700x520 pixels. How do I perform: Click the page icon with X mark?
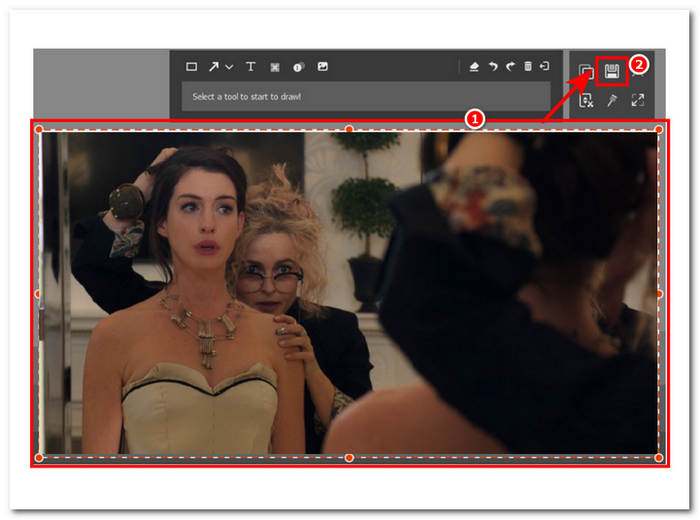click(x=586, y=100)
